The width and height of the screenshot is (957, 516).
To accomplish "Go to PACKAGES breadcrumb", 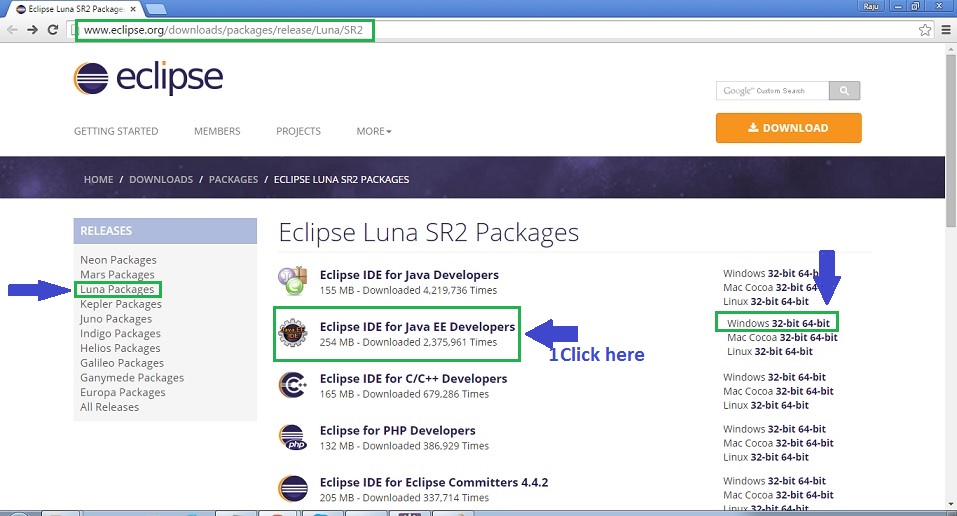I will pyautogui.click(x=233, y=179).
